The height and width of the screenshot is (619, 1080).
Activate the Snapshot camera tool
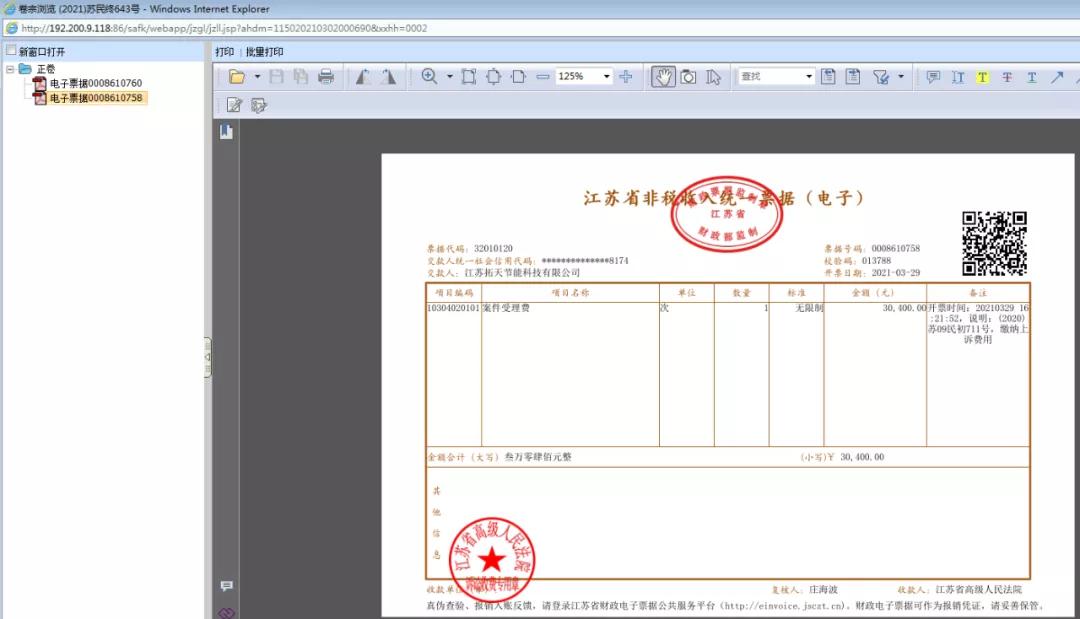point(689,77)
